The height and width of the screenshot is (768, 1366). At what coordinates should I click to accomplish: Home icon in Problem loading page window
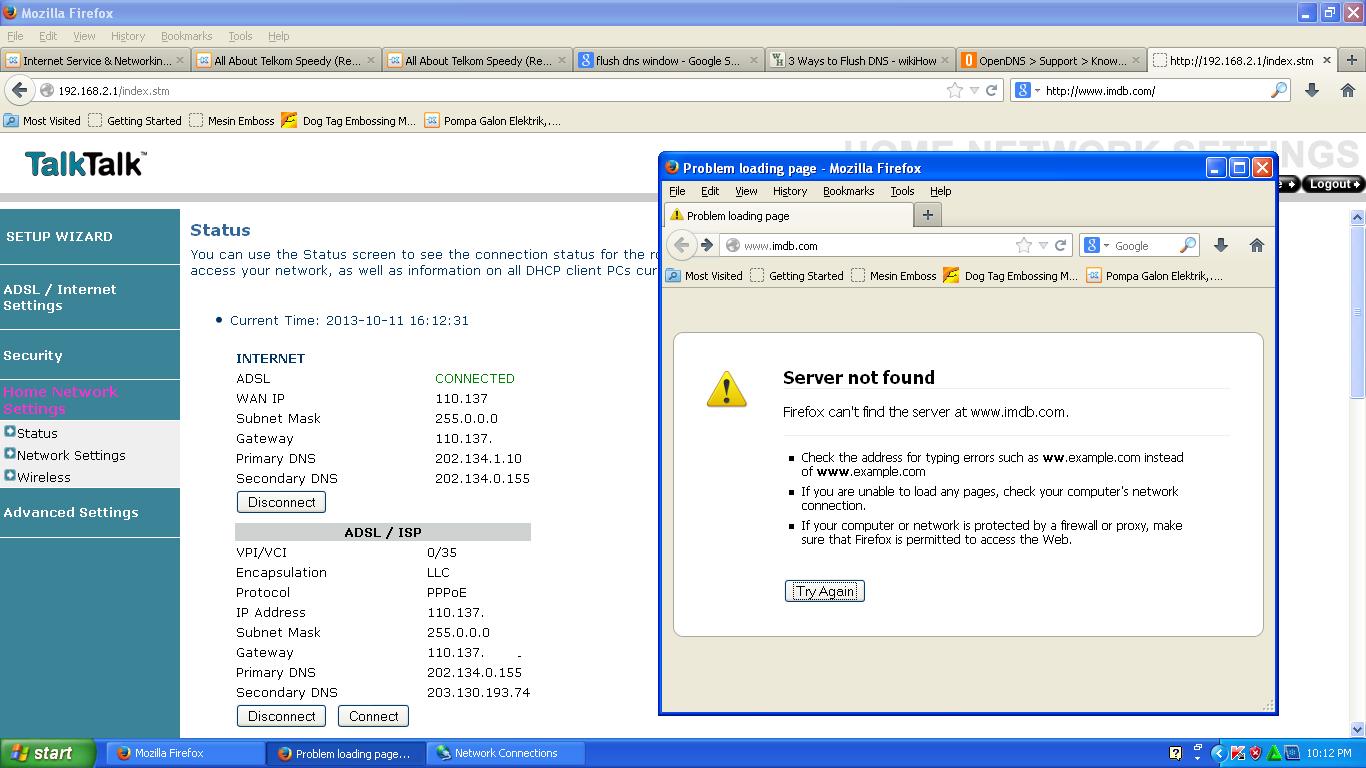coord(1257,245)
